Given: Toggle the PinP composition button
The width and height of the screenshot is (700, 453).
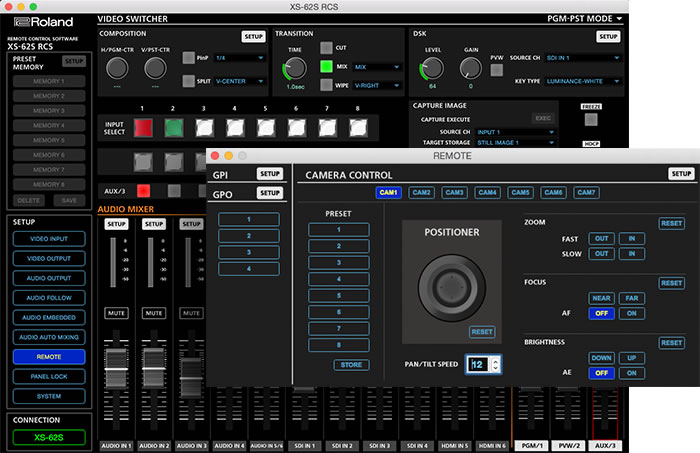Looking at the screenshot, I should (x=188, y=58).
